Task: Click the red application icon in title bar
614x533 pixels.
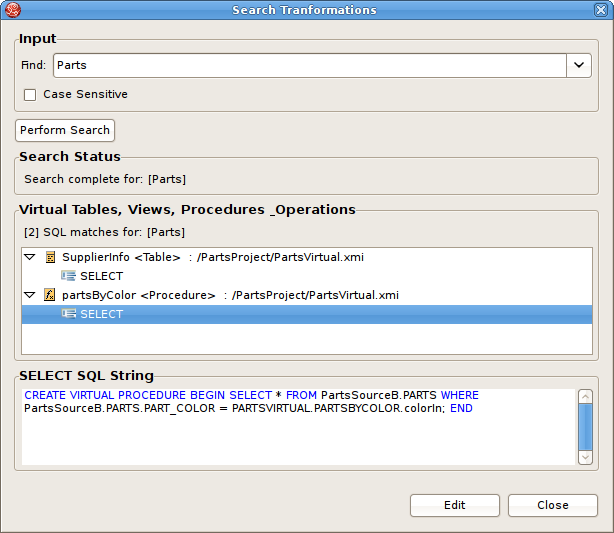Action: [13, 10]
